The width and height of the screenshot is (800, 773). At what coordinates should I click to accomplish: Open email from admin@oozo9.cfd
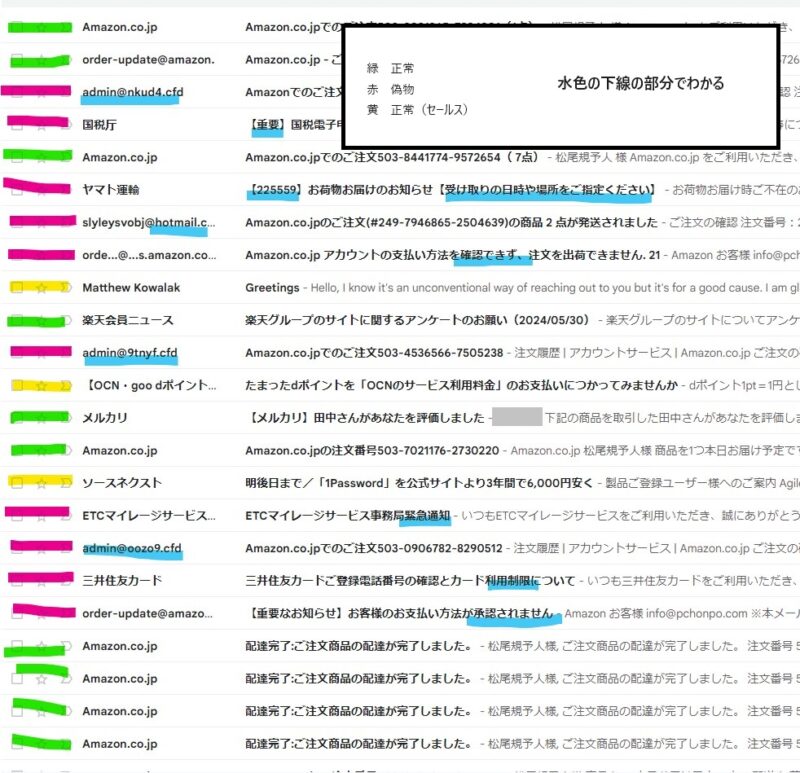(x=400, y=548)
